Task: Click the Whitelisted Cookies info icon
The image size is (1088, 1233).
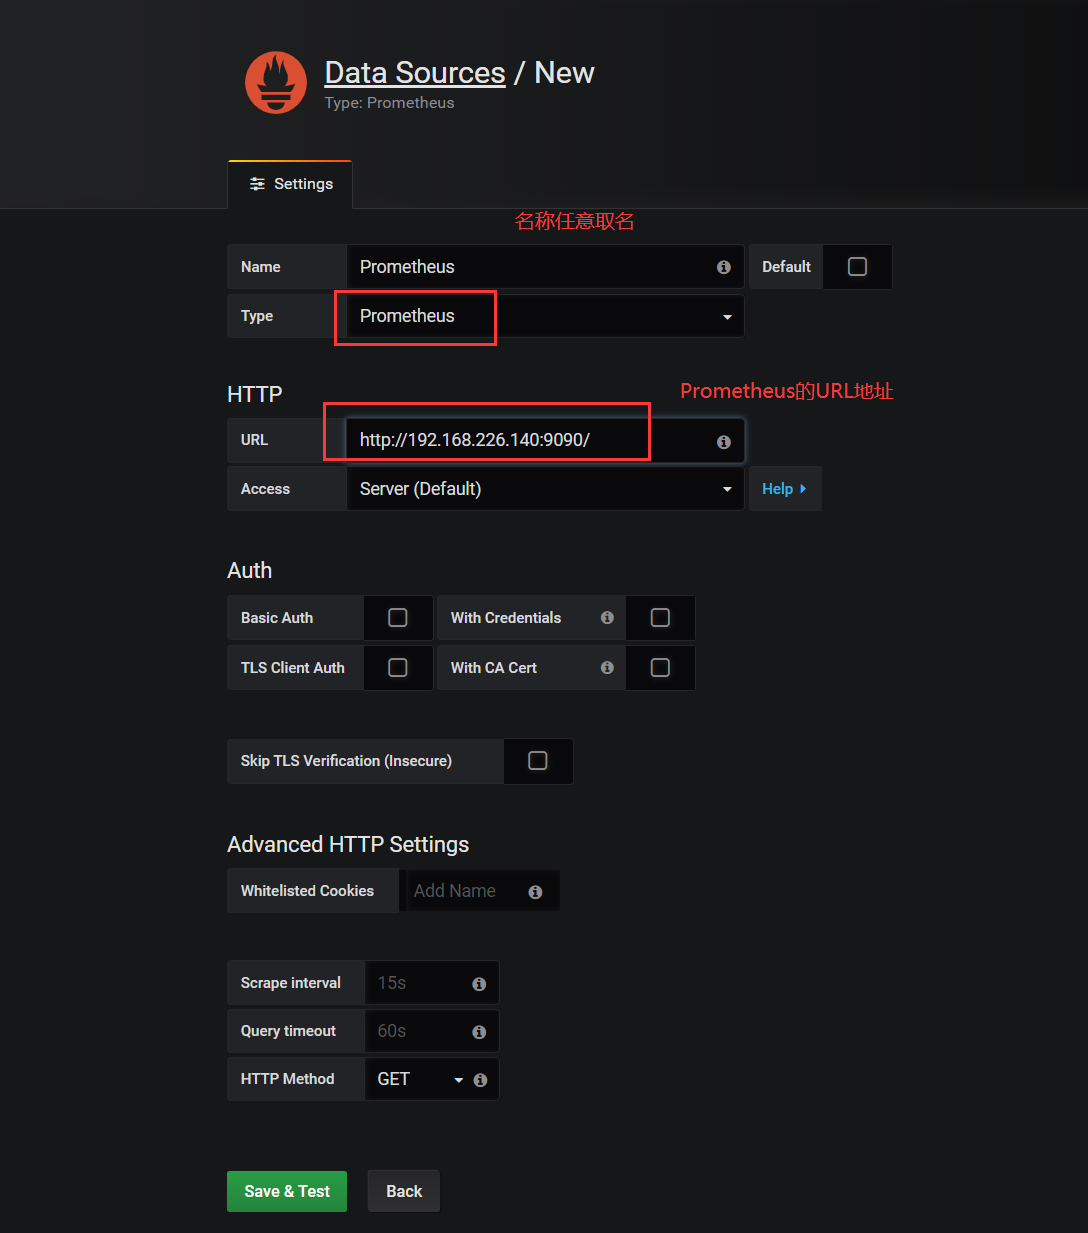Action: click(536, 892)
